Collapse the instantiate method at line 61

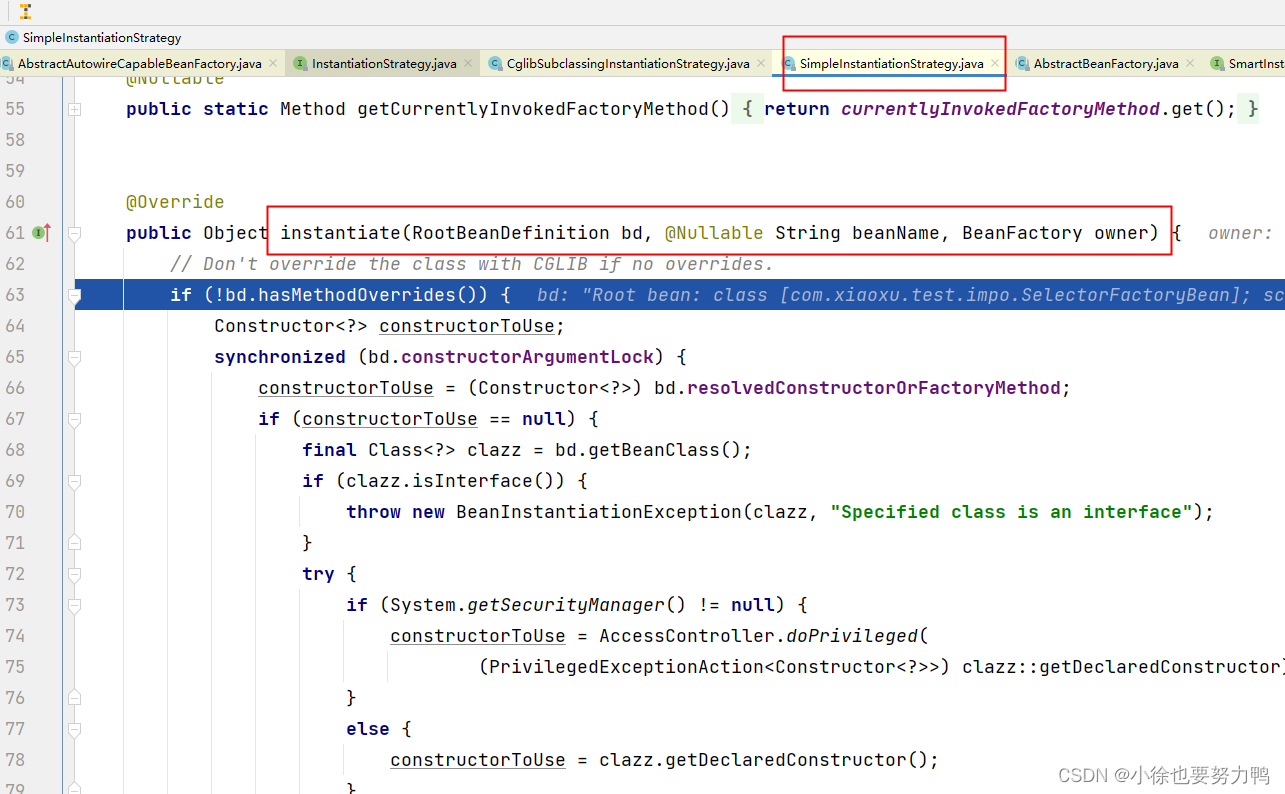point(74,233)
